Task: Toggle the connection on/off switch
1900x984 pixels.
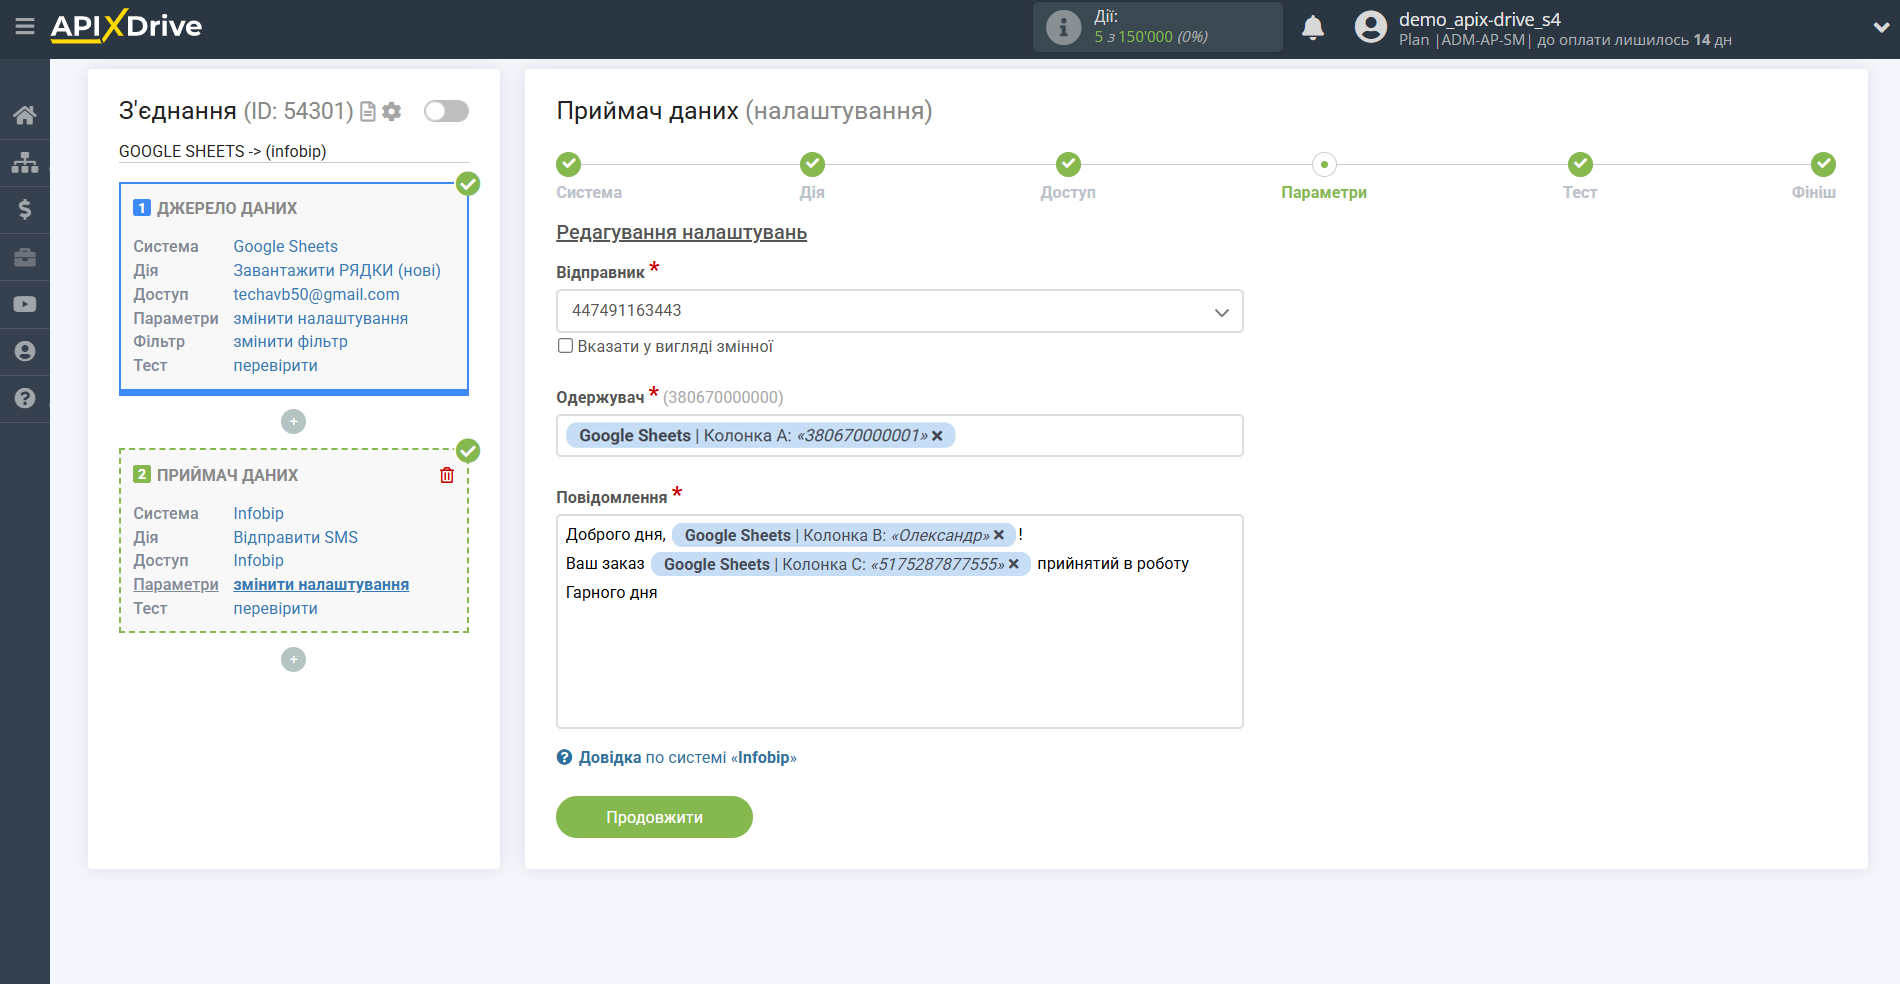Action: 446,111
